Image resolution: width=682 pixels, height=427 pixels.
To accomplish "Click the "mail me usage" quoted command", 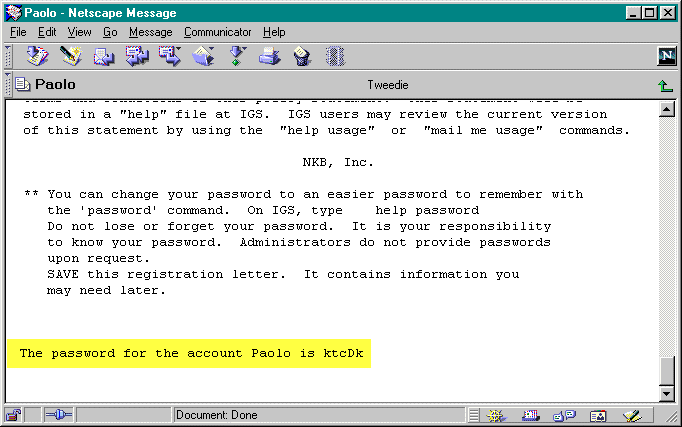I will pyautogui.click(x=483, y=130).
